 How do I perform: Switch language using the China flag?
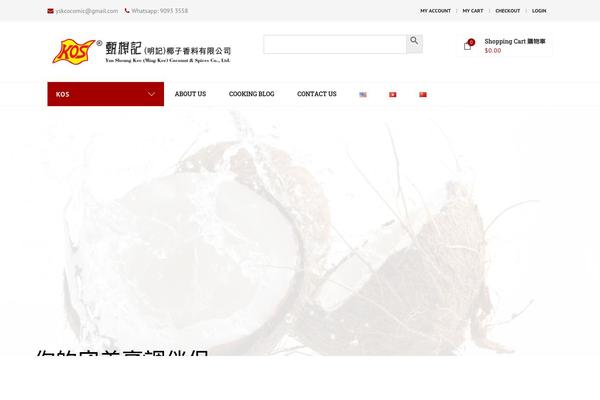[x=423, y=95]
